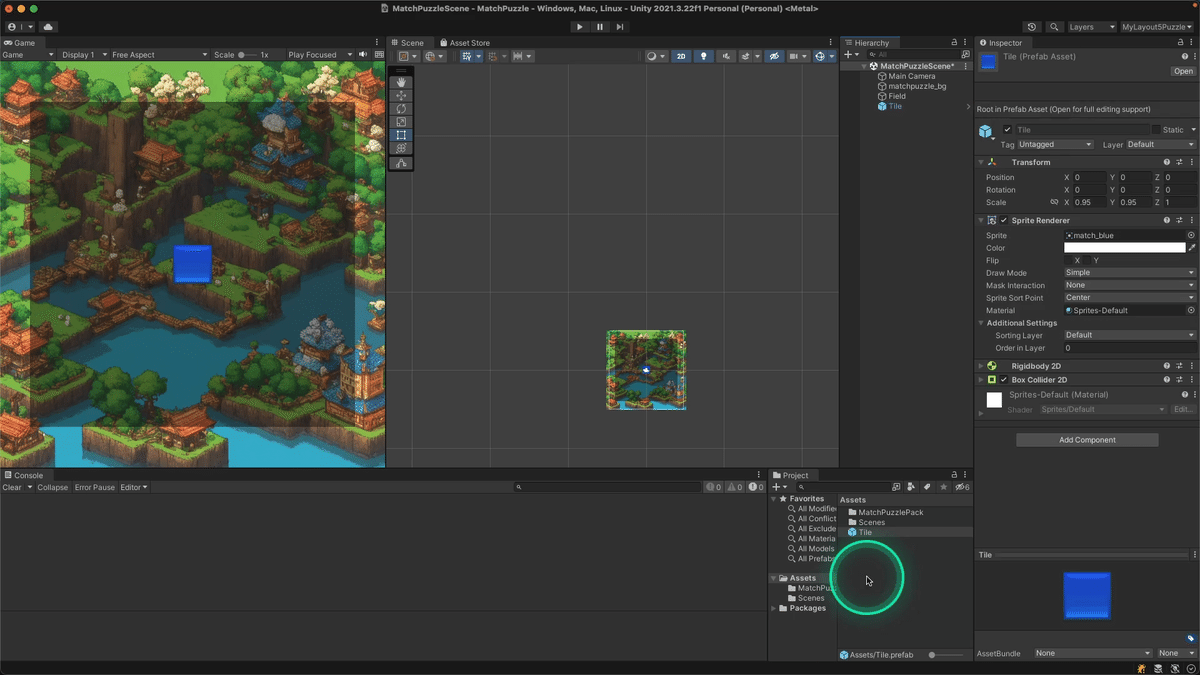Adjust the Project icon size slider
This screenshot has height=675, width=1200.
[947, 655]
